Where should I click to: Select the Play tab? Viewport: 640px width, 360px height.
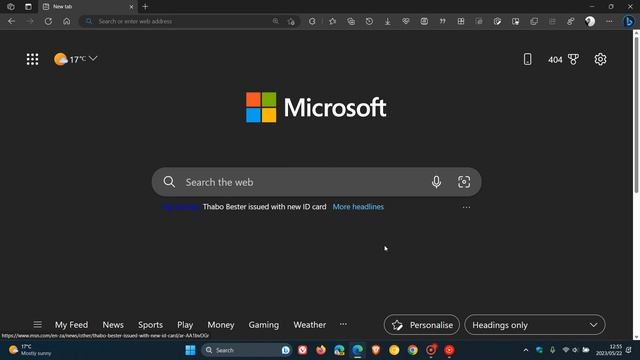[x=185, y=325]
